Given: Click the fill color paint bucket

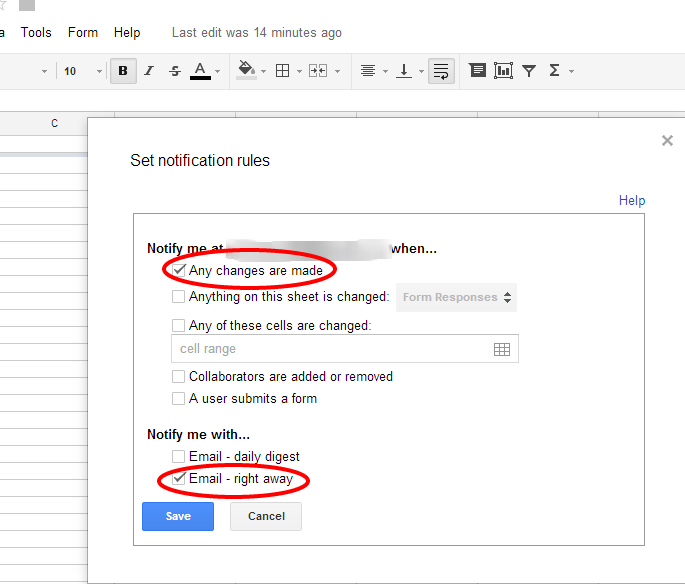Looking at the screenshot, I should [246, 70].
